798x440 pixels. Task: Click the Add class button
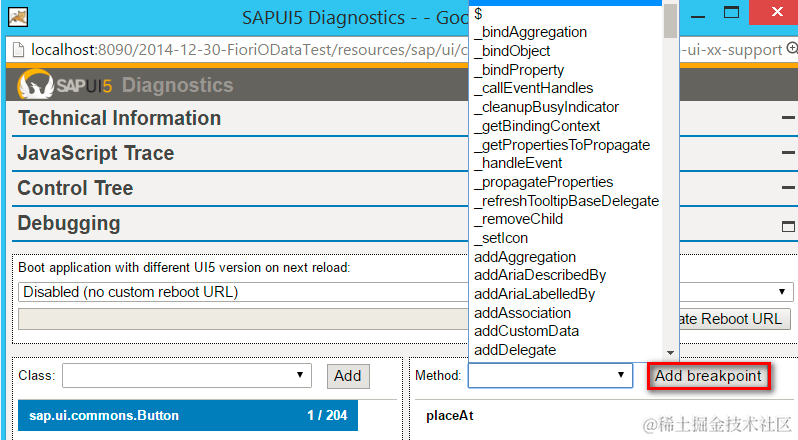[x=347, y=376]
